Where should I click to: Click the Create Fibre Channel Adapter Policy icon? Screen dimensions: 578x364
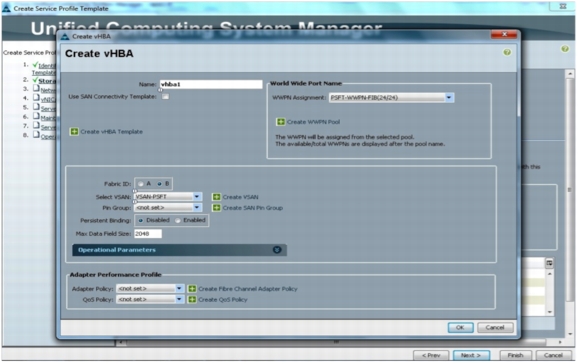point(192,289)
